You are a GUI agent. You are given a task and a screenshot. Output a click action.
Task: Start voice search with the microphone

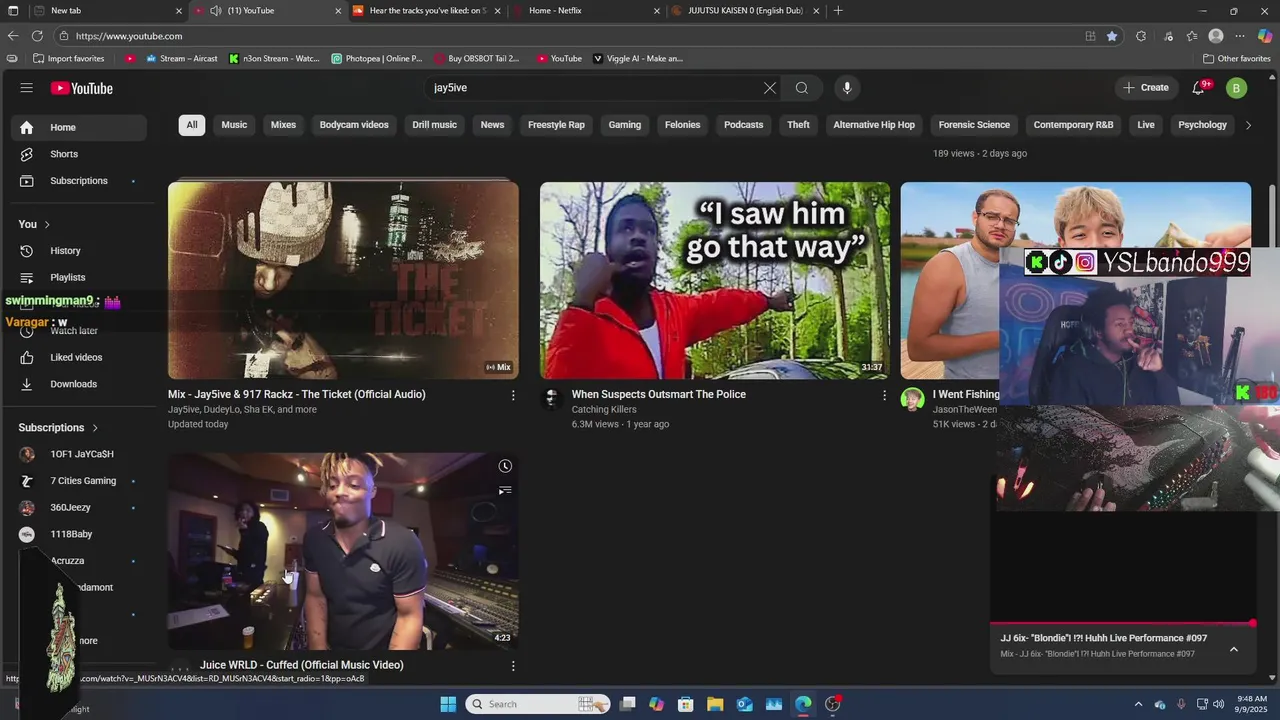(847, 88)
